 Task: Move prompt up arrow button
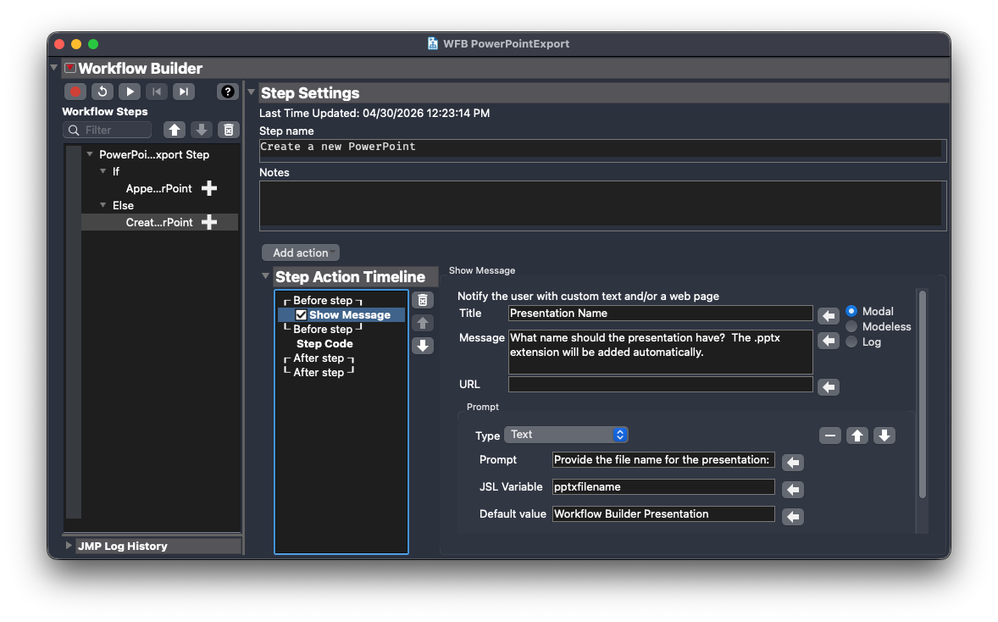coord(857,435)
